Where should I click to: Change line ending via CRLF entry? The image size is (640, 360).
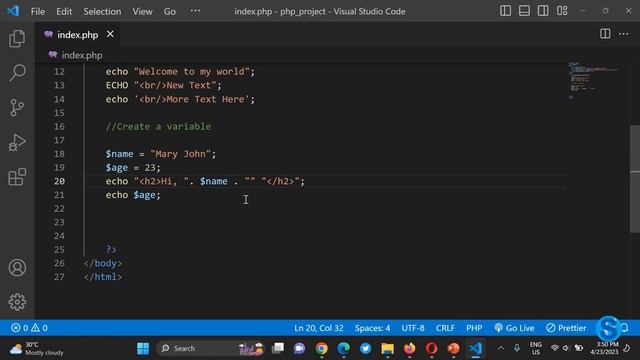click(x=445, y=328)
